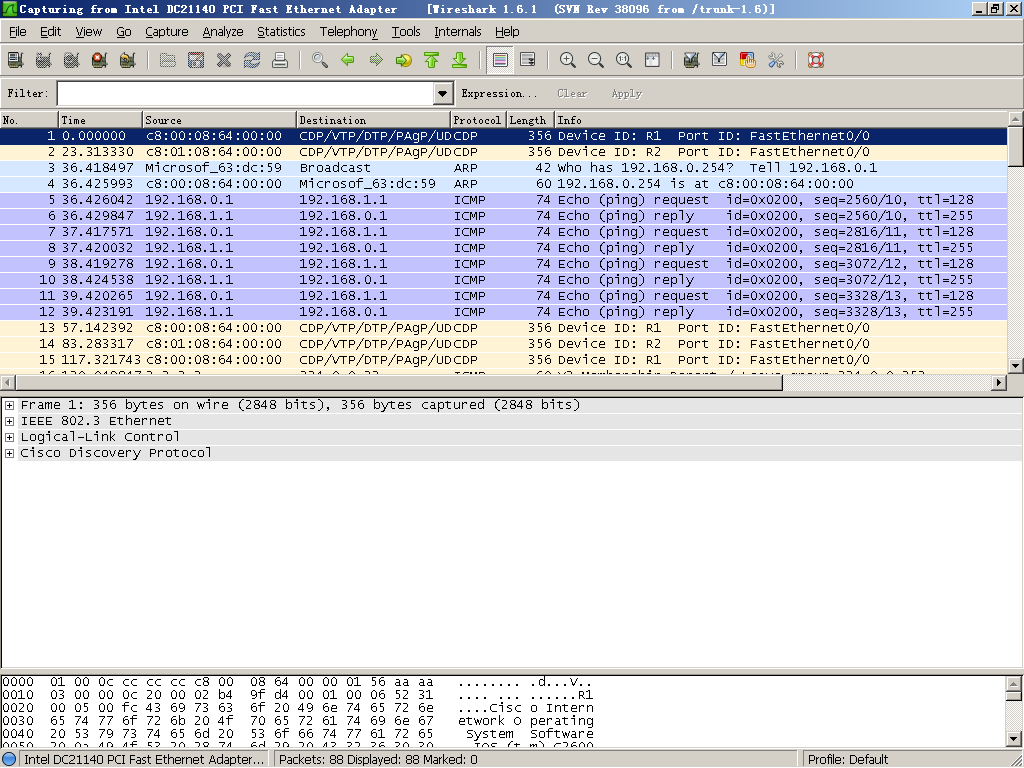Zoom in the packet text
Image resolution: width=1024 pixels, height=768 pixels.
[568, 60]
